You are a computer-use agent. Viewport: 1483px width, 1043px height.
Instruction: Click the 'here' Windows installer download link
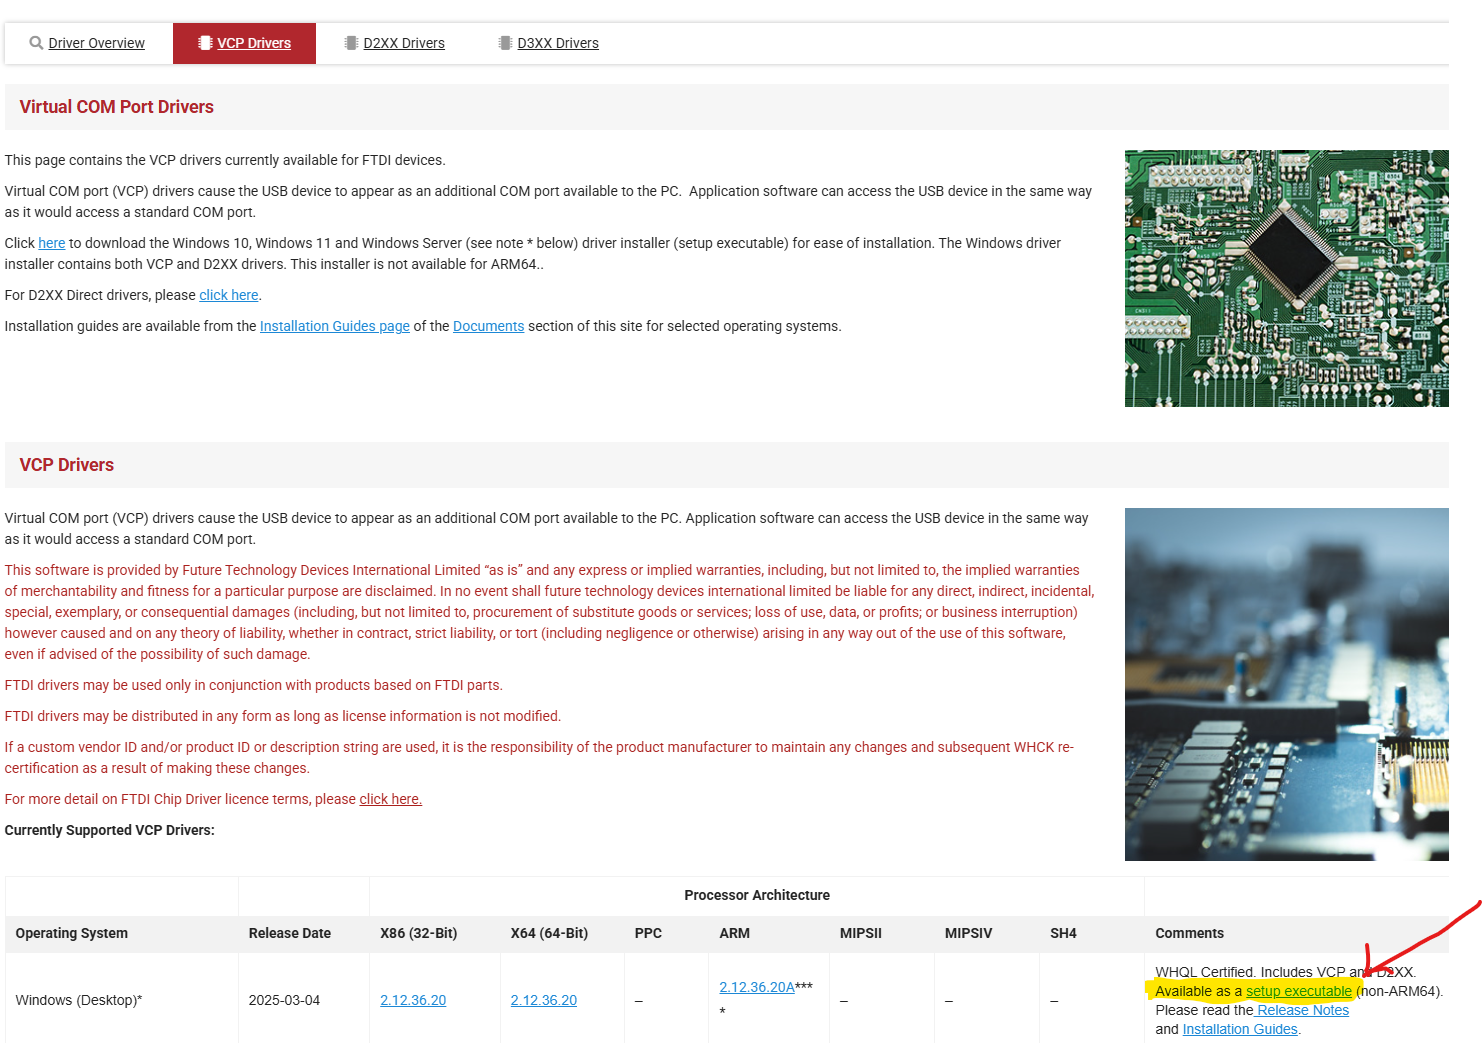coord(52,243)
